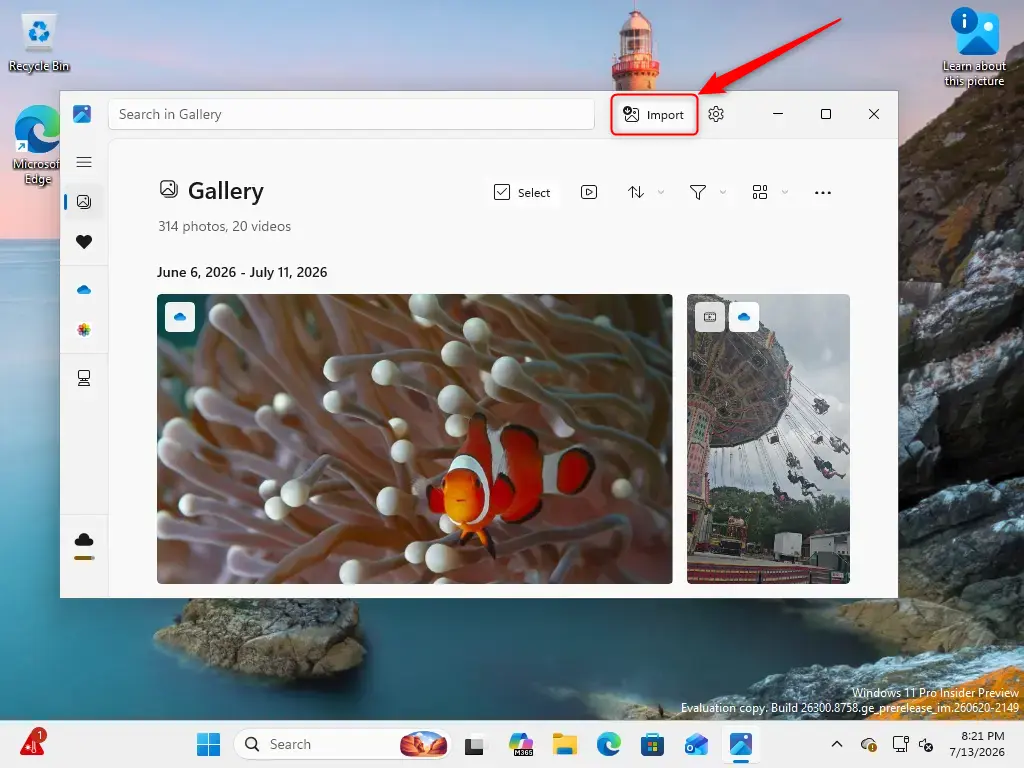Open the three-dots See more menu
This screenshot has width=1024, height=768.
(x=823, y=193)
